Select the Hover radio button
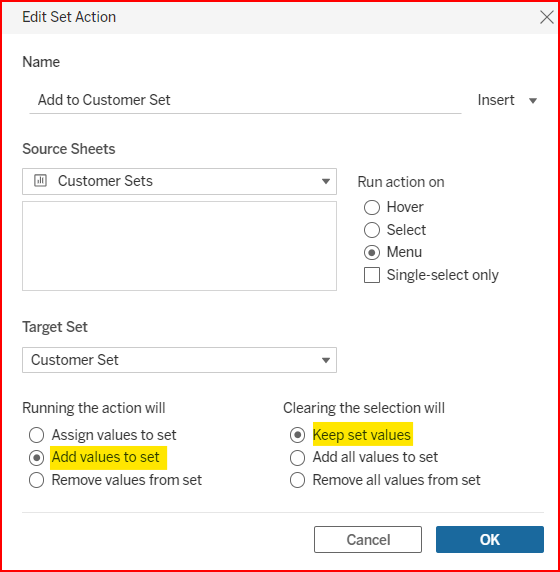Image resolution: width=560 pixels, height=572 pixels. pyautogui.click(x=372, y=207)
